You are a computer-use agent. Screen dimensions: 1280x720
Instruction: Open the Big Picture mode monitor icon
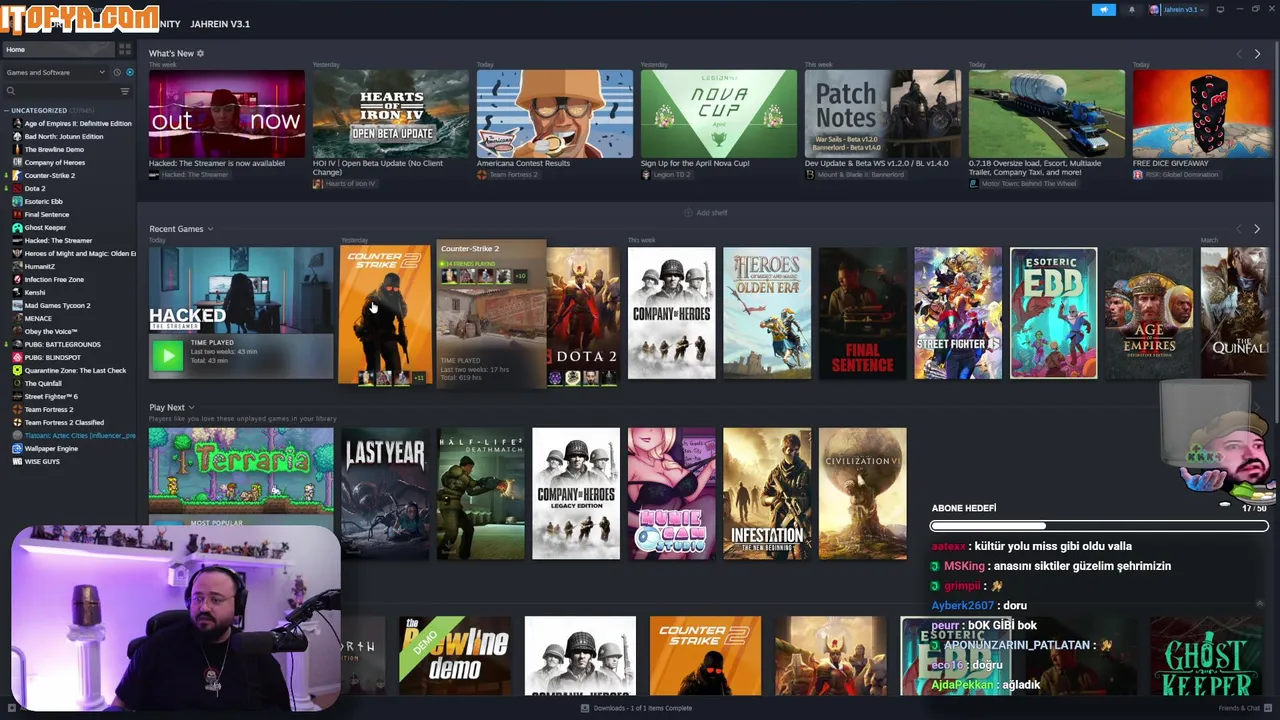tap(1220, 10)
